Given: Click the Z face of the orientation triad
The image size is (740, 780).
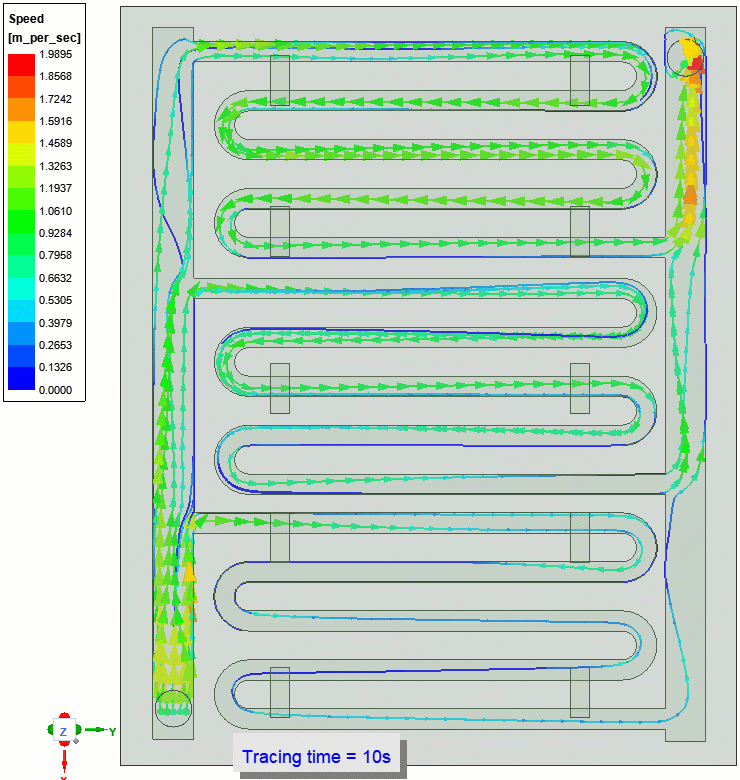Looking at the screenshot, I should click(x=64, y=731).
